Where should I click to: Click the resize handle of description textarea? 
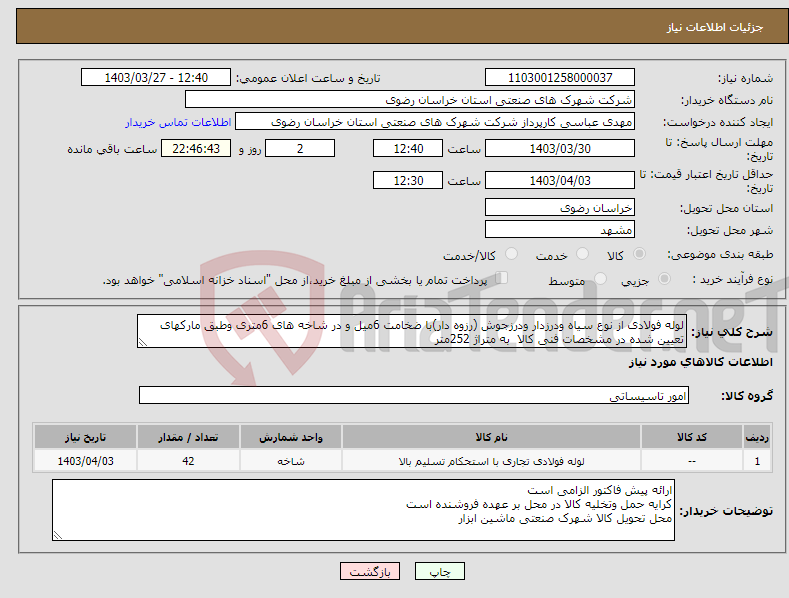(x=143, y=342)
